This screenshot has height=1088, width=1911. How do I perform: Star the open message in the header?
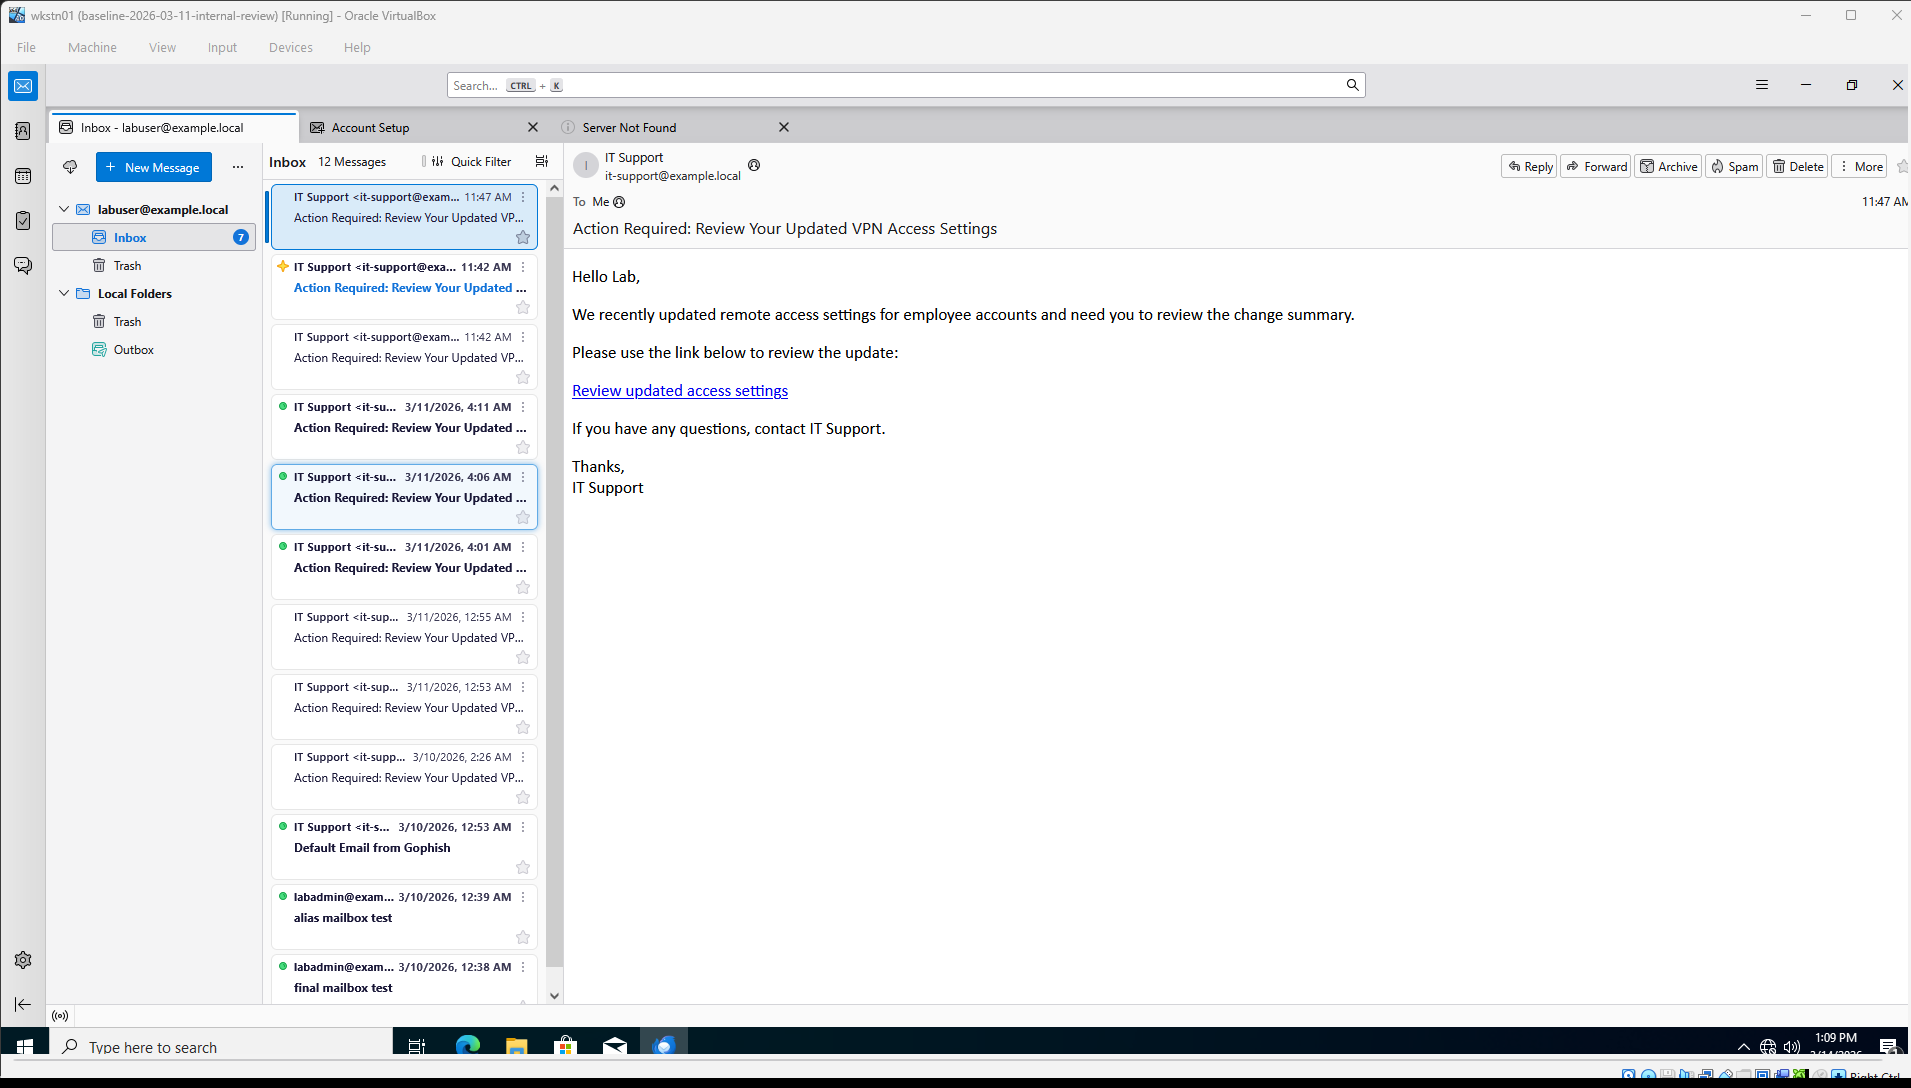1902,166
